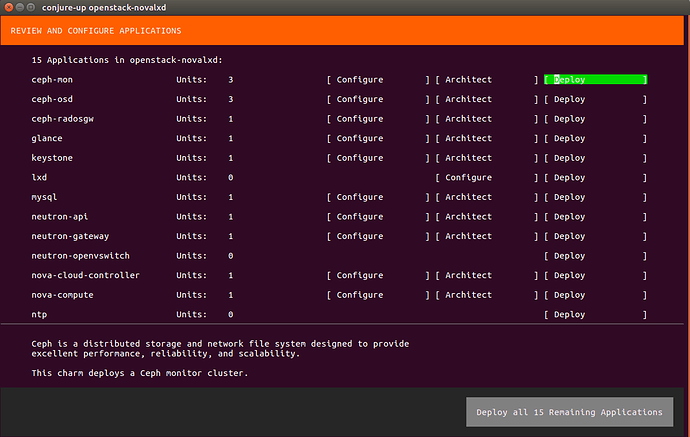Select the neutron-openvswitch application name

pyautogui.click(x=81, y=256)
